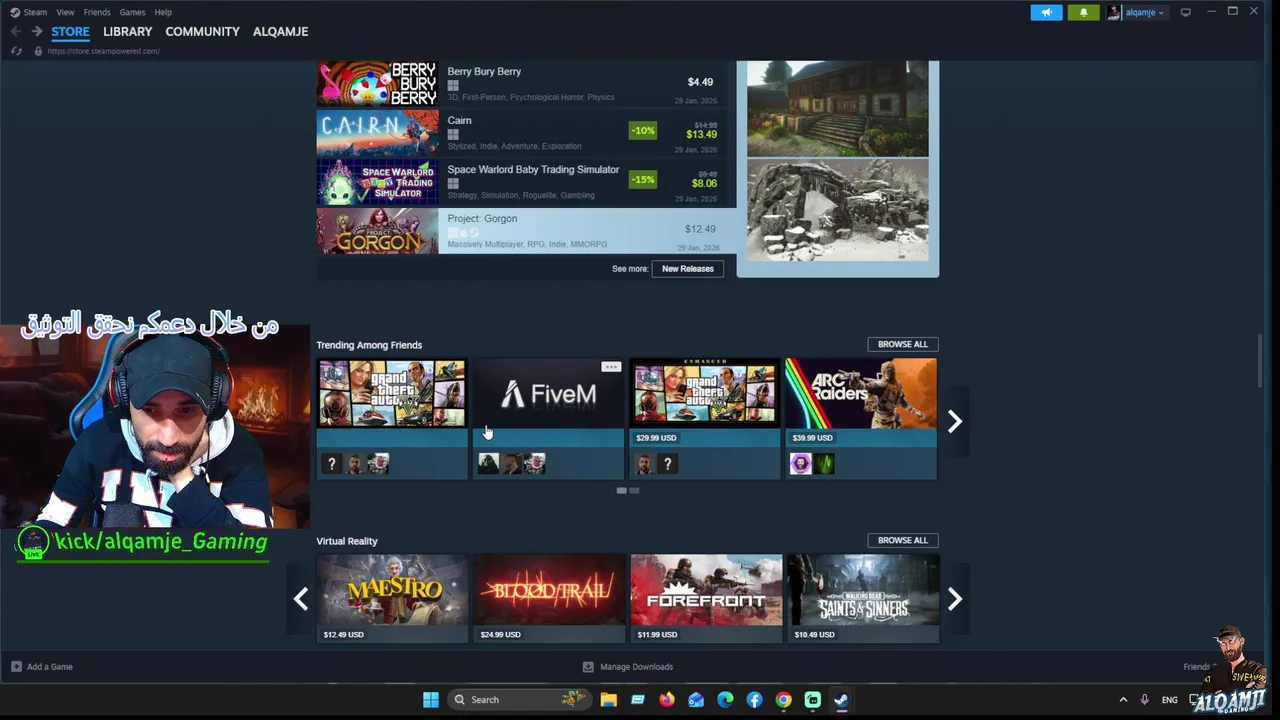Click question mark friend avatar under first GTA
1280x720 pixels.
coord(332,464)
